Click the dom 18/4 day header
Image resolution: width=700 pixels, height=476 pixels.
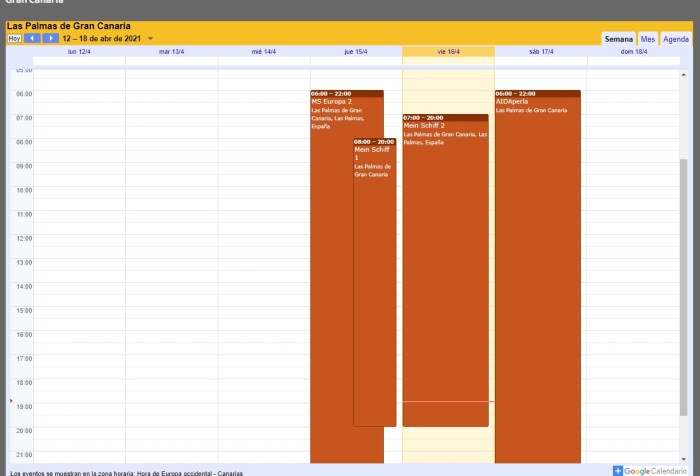click(632, 51)
